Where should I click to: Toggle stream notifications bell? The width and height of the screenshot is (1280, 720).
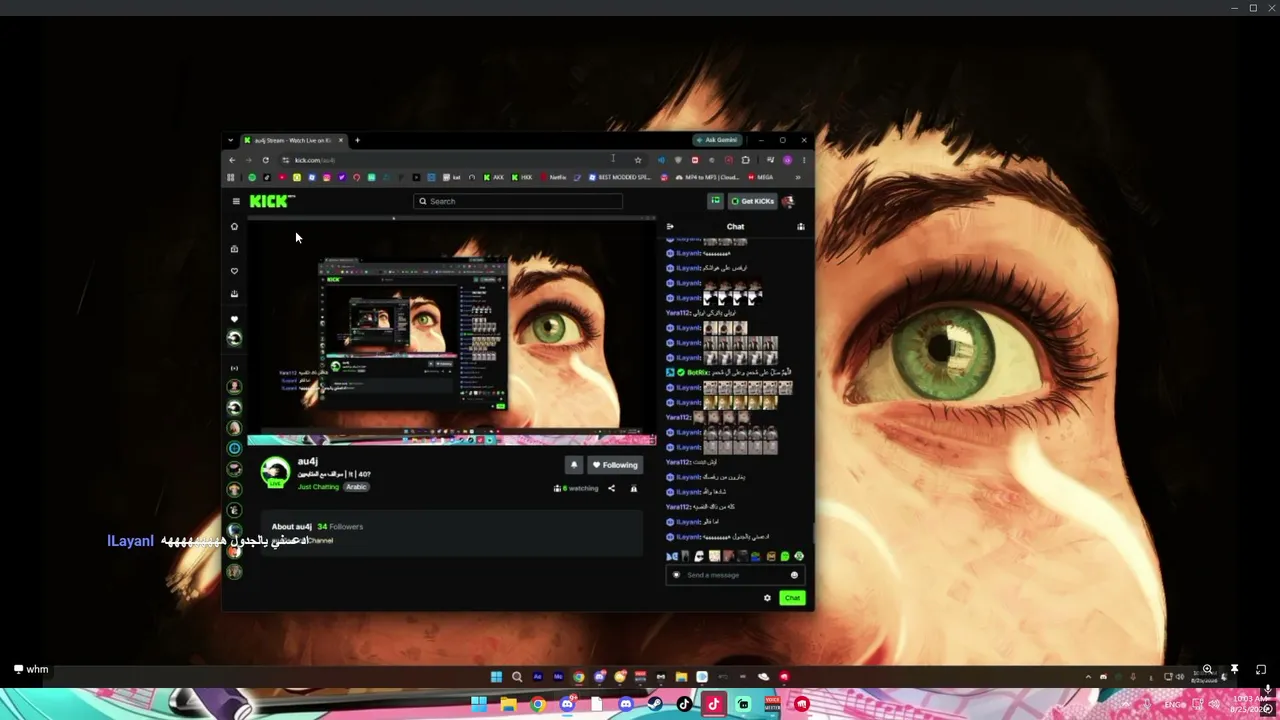(x=573, y=465)
